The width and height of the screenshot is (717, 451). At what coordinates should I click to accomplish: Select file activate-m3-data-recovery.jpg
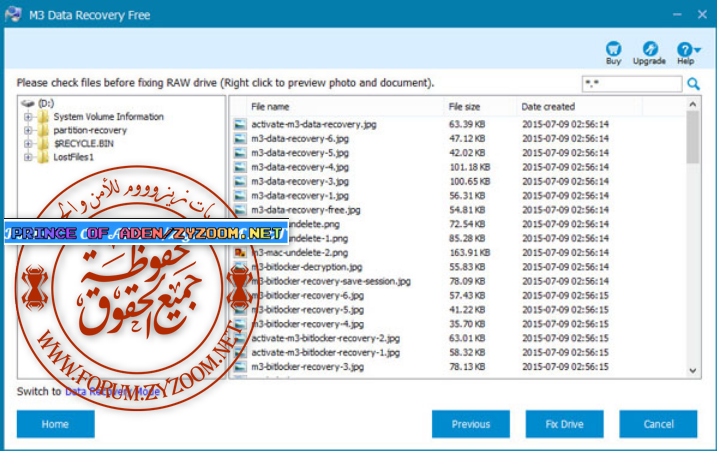point(314,124)
